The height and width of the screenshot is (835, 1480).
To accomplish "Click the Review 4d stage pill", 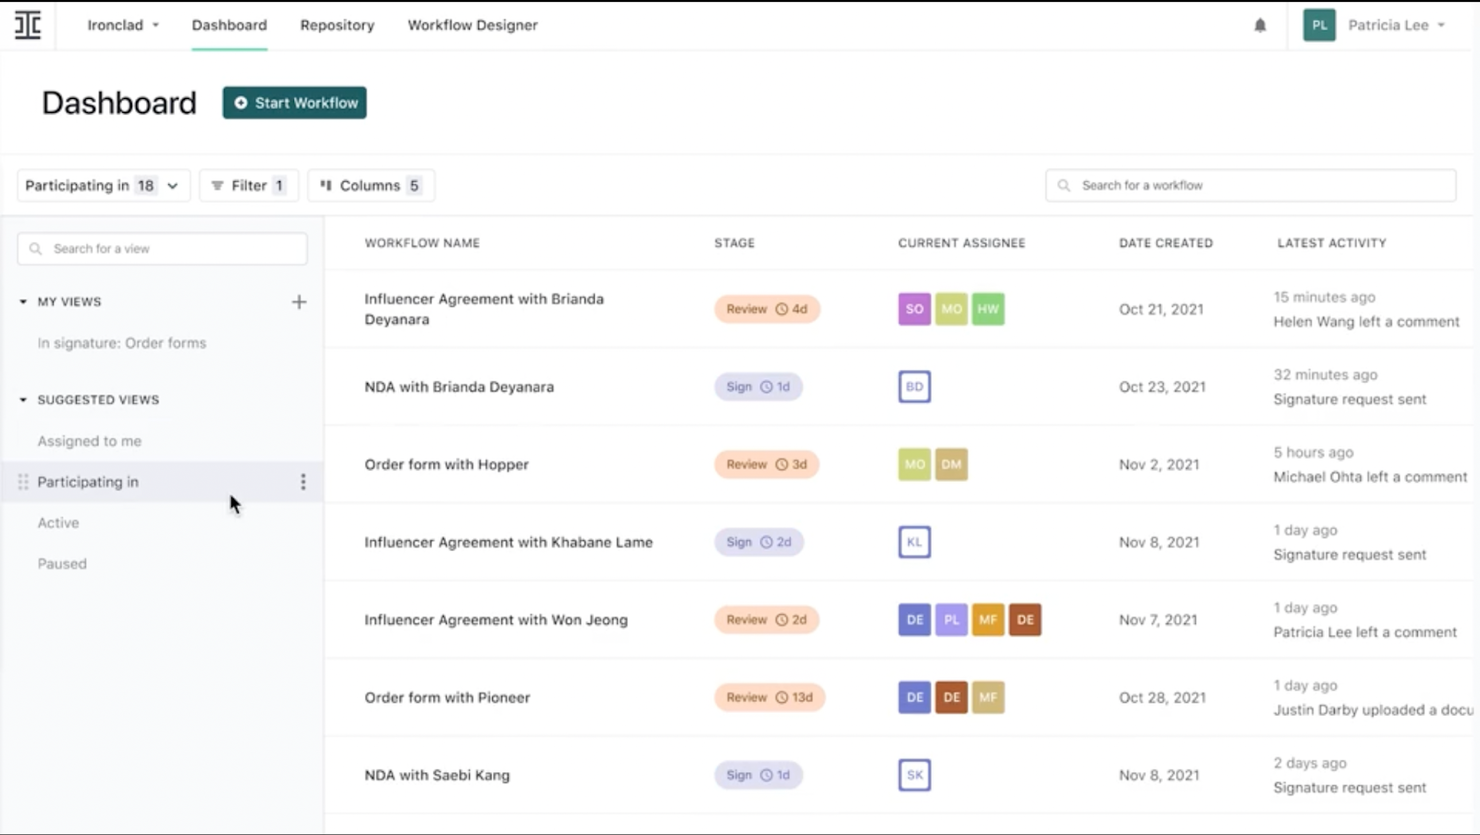I will click(x=766, y=309).
